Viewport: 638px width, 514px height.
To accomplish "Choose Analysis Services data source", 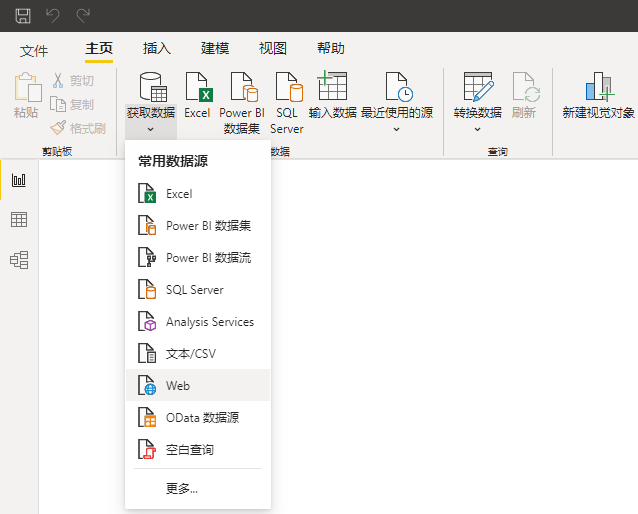I will 198,322.
